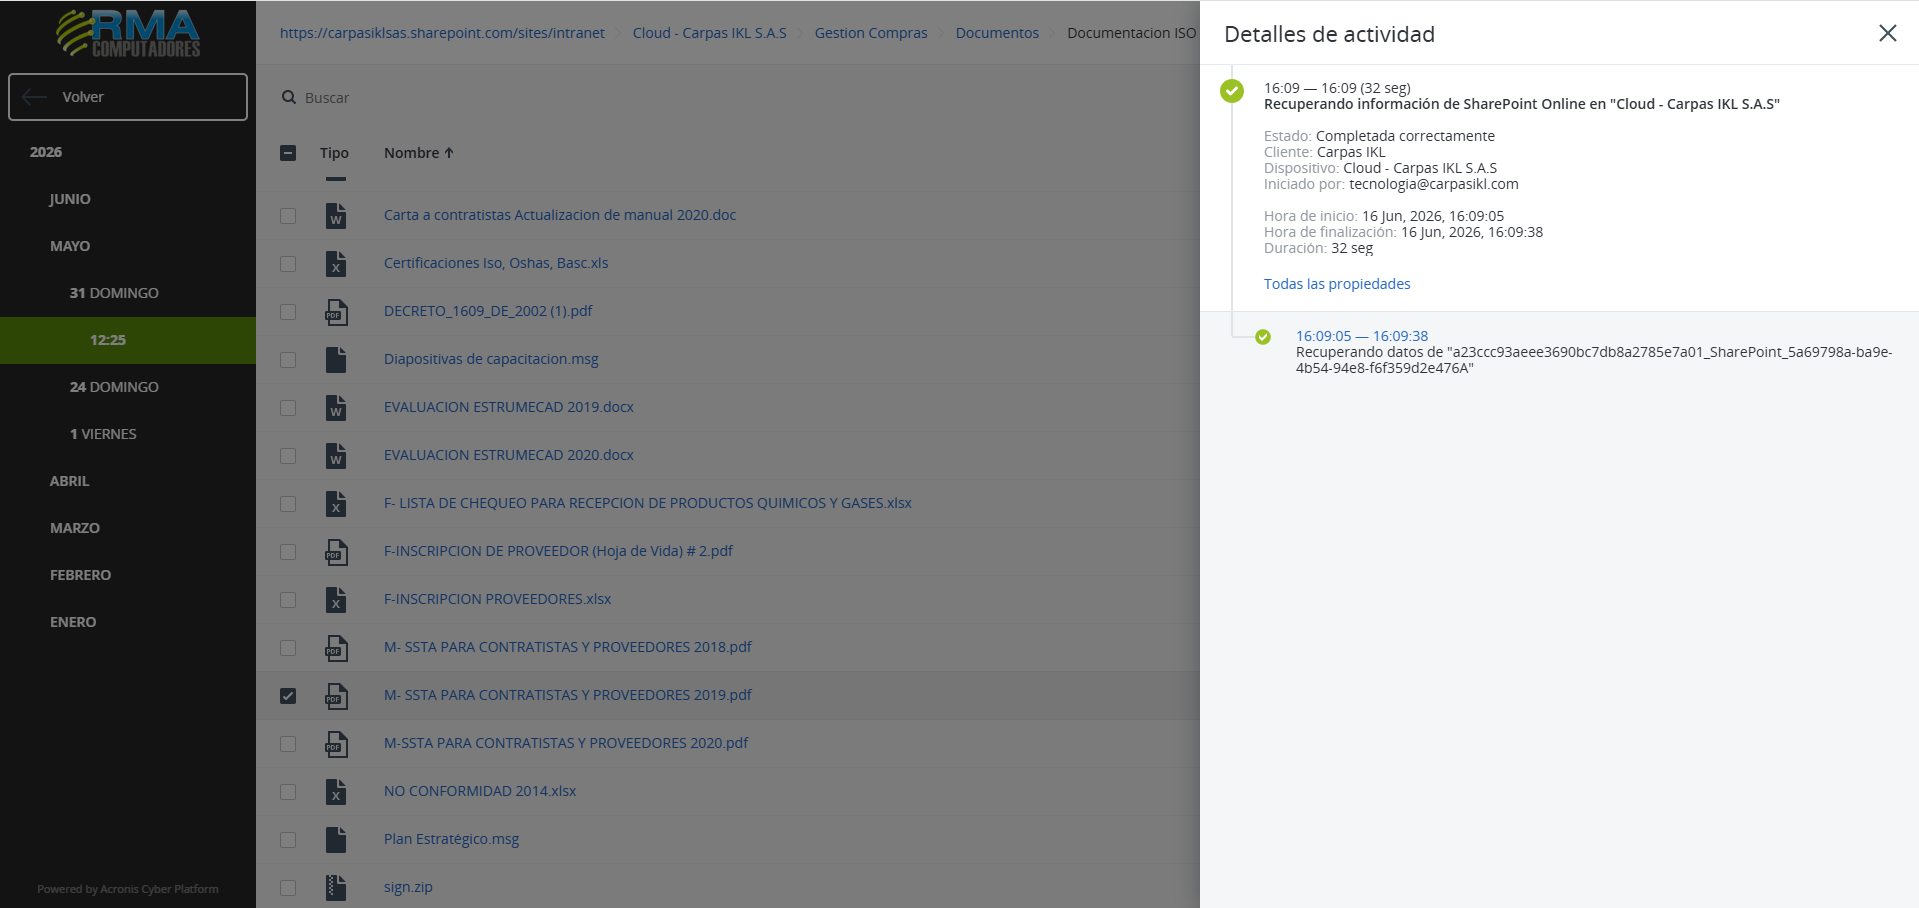
Task: Select checkbox for DECRETO_1609_DE_2002 (1).pdf
Action: pos(288,312)
